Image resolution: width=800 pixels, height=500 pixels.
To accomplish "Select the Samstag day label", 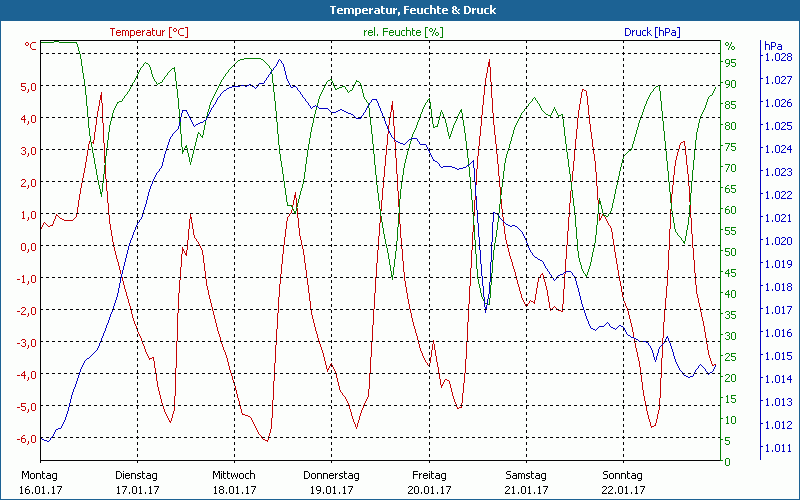I will click(526, 475).
